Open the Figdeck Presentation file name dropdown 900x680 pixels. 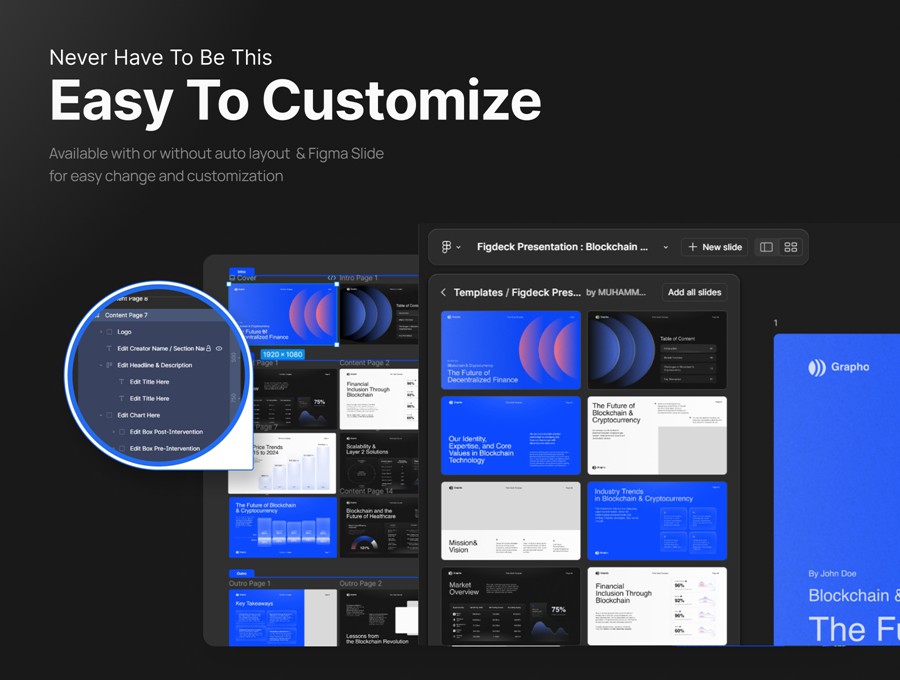pyautogui.click(x=665, y=247)
